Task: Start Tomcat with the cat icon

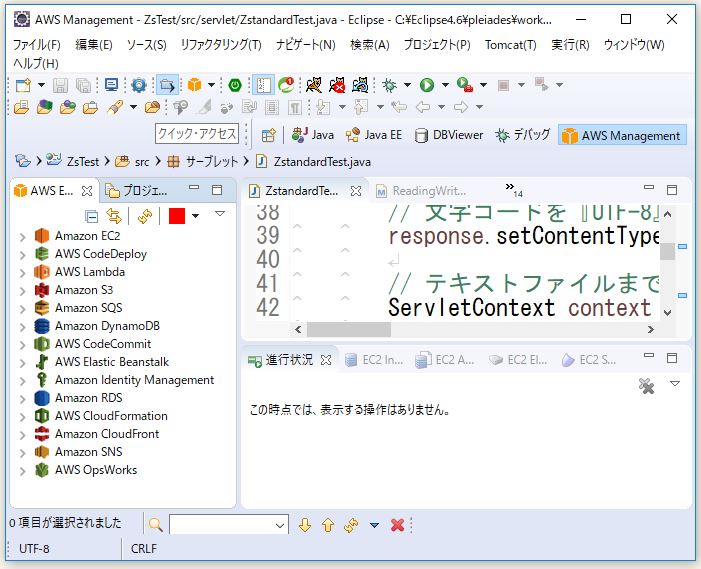Action: [x=314, y=84]
